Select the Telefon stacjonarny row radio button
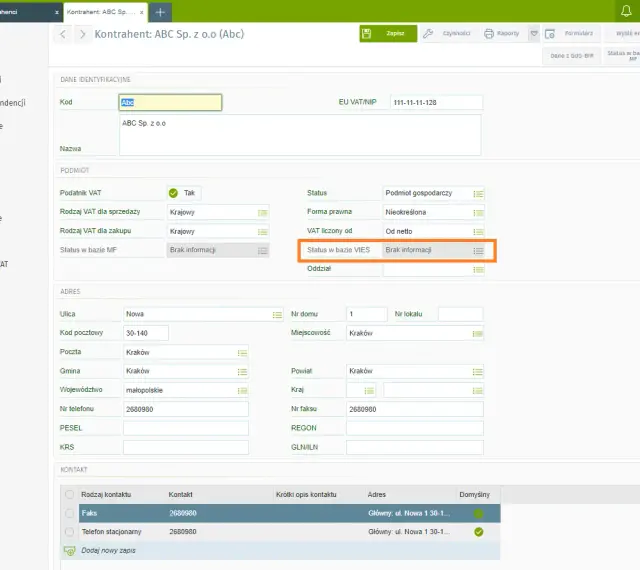640x570 pixels. tap(69, 532)
